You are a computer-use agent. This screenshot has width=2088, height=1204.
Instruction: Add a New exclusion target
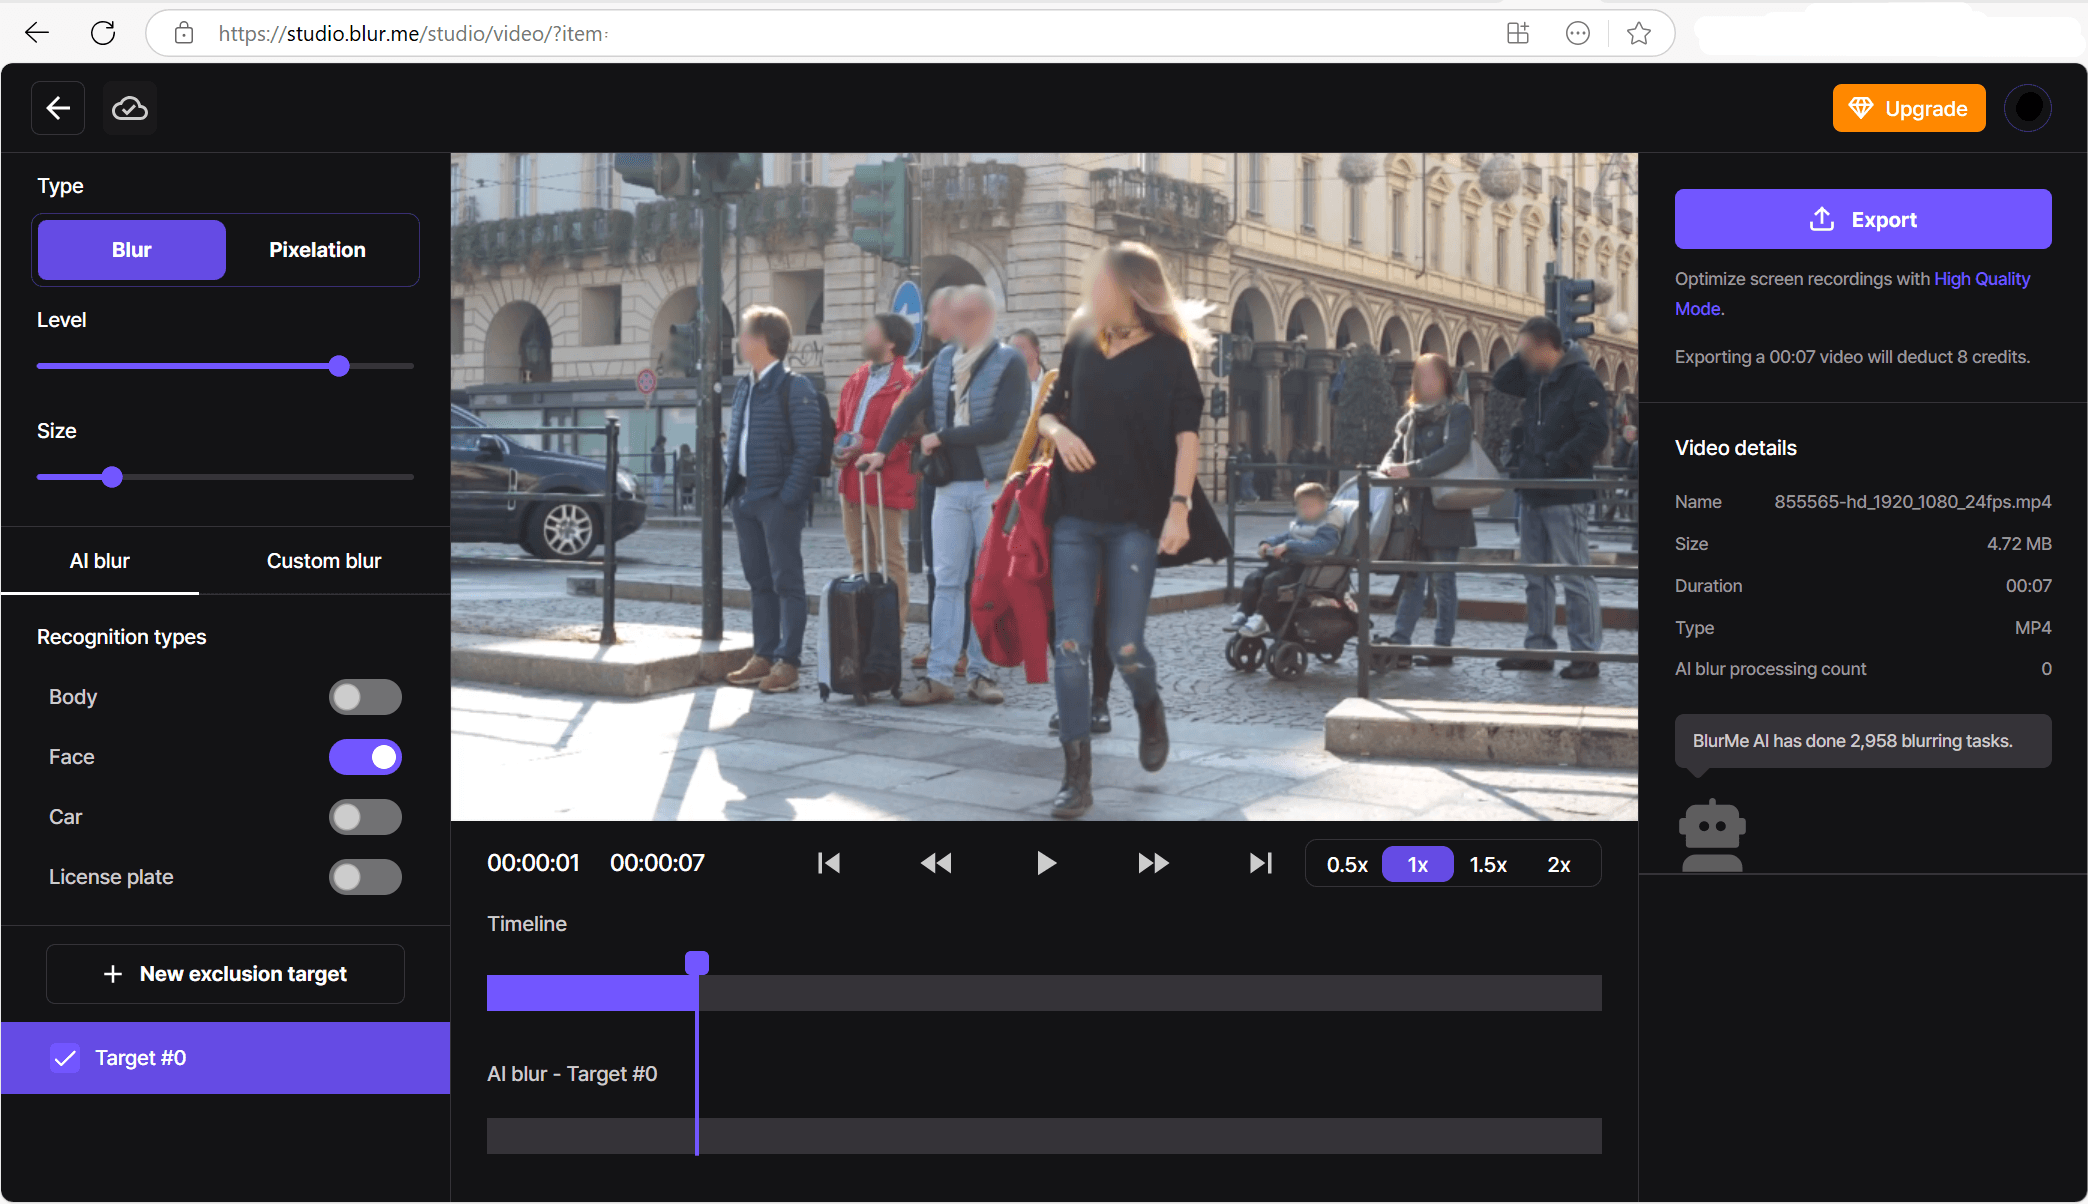click(225, 973)
